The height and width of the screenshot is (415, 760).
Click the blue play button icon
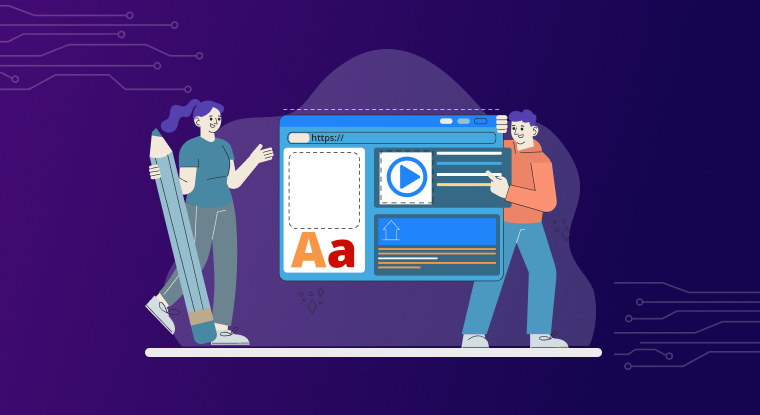click(x=406, y=177)
